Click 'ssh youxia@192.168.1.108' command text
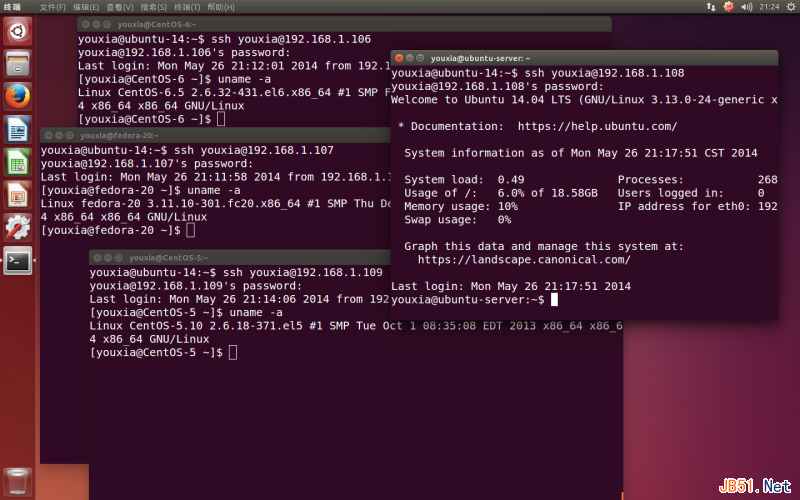 tap(605, 73)
